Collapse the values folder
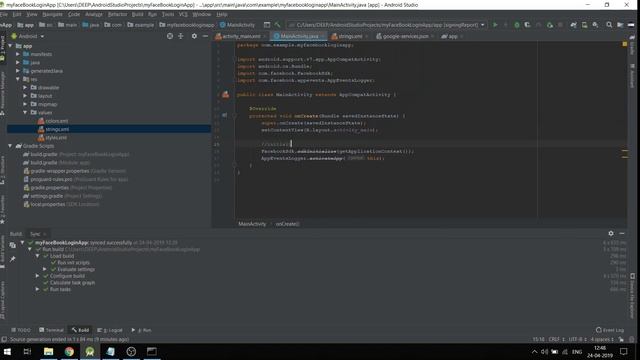The image size is (640, 360). (25, 112)
